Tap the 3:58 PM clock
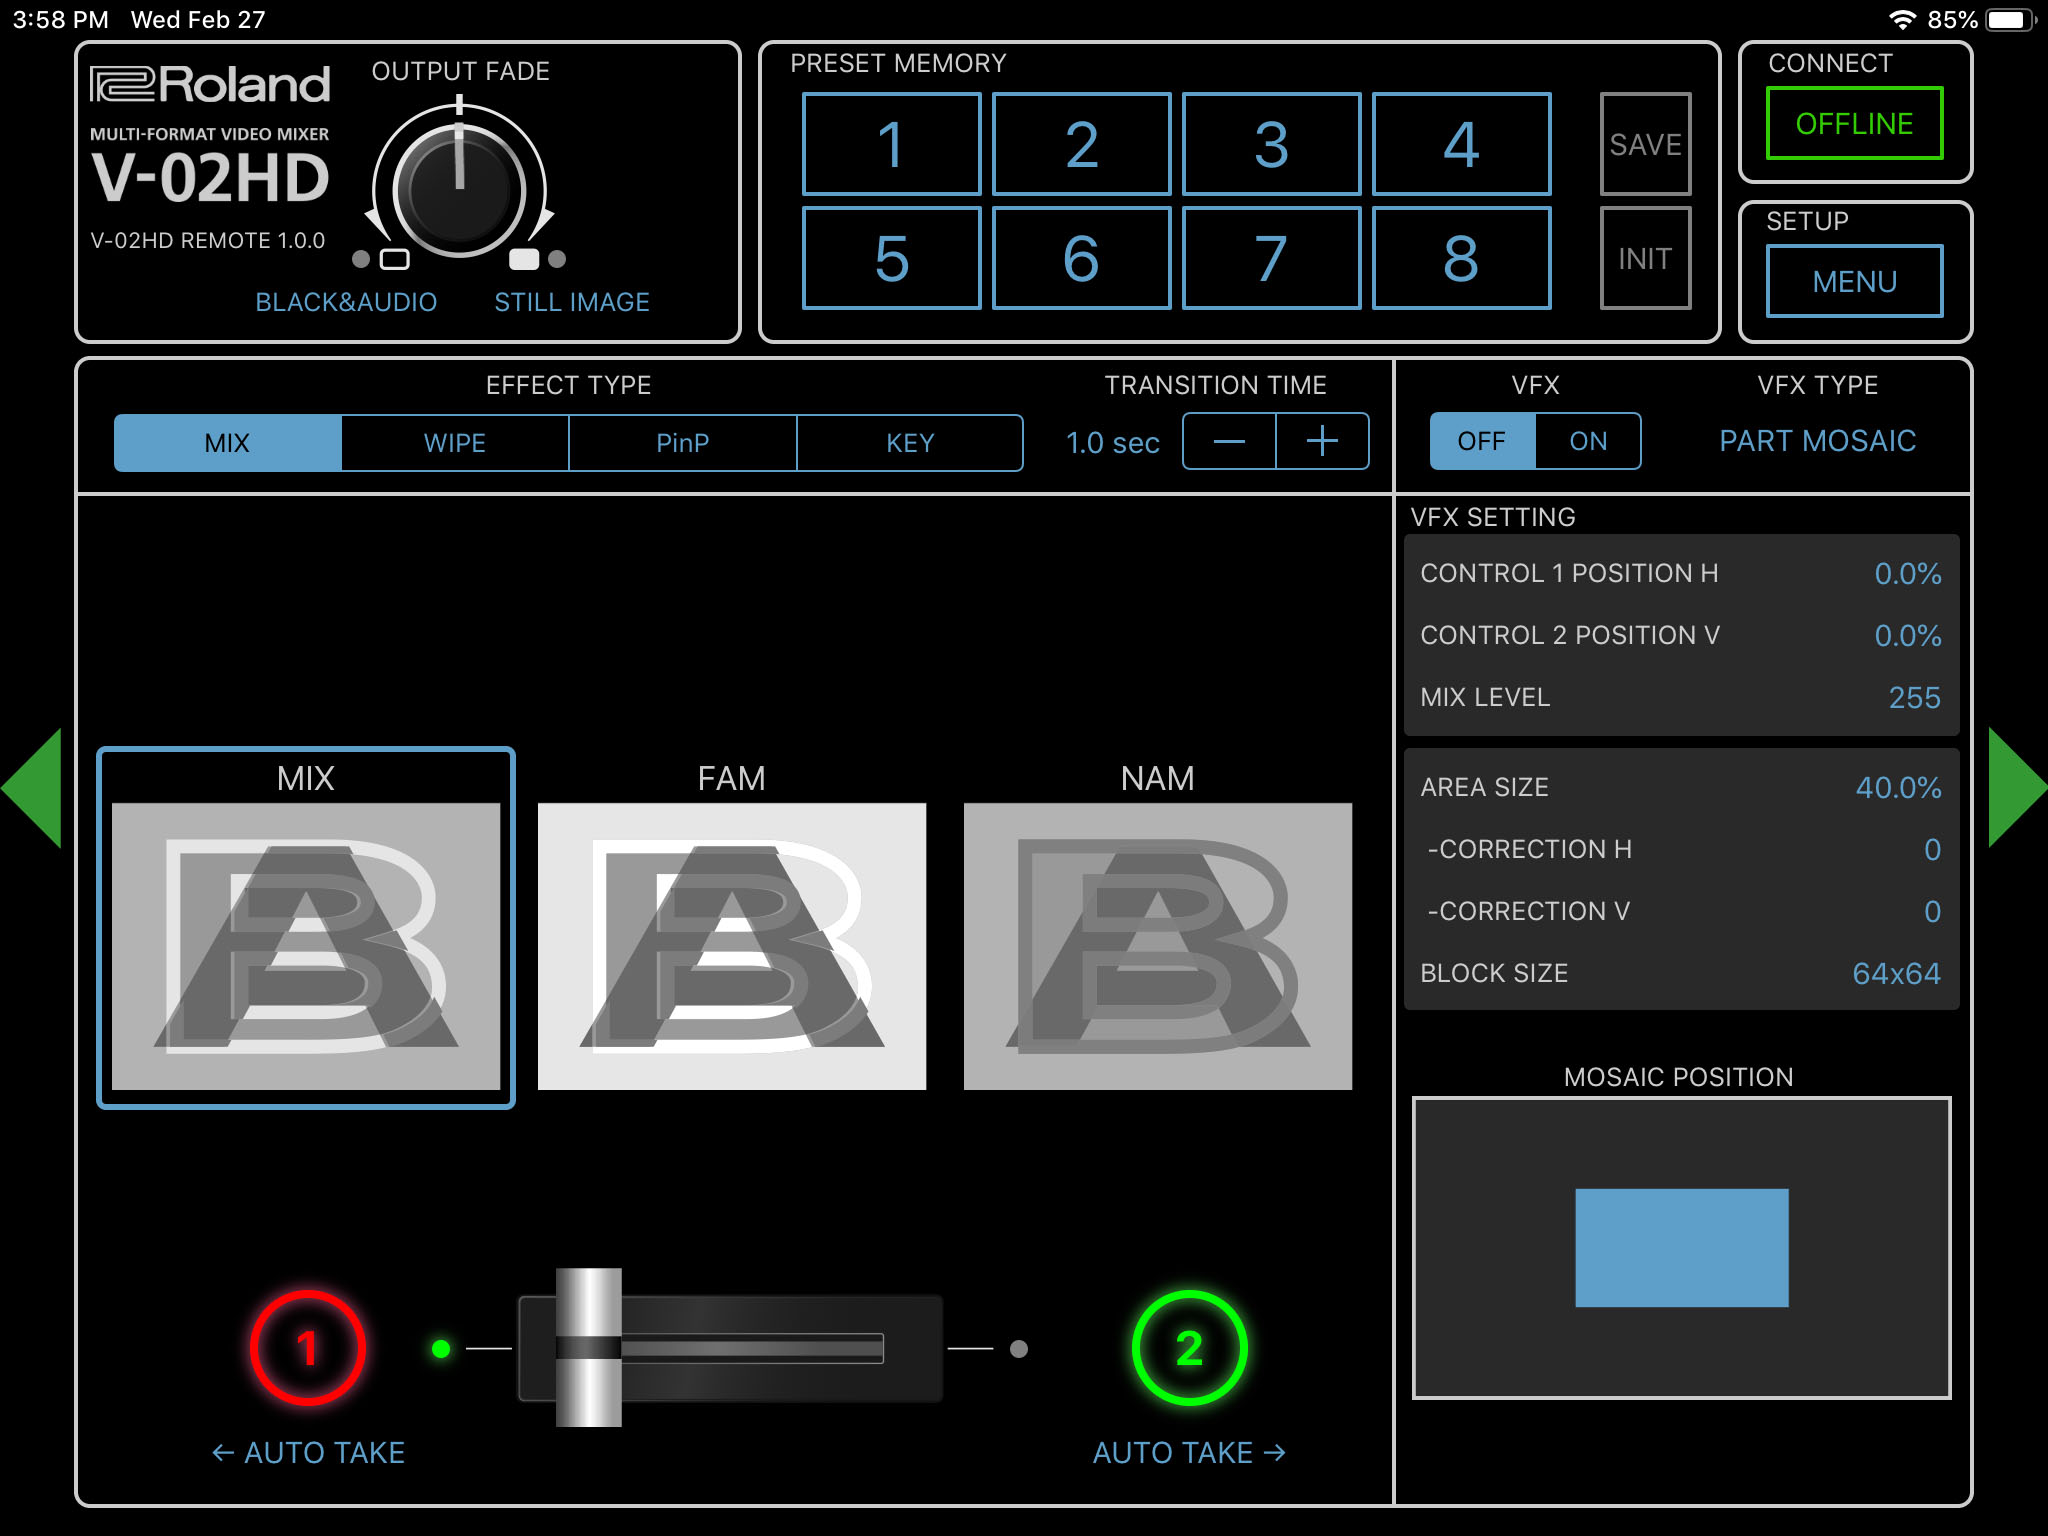 60,20
